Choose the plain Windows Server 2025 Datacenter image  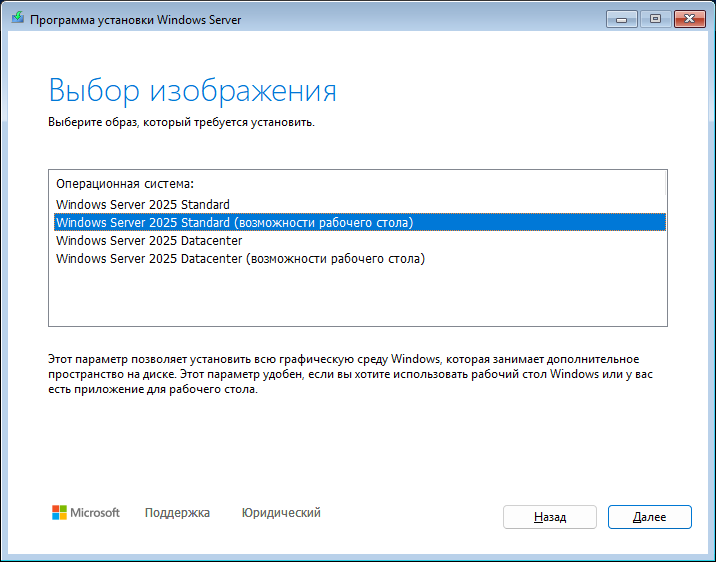[x=359, y=241]
